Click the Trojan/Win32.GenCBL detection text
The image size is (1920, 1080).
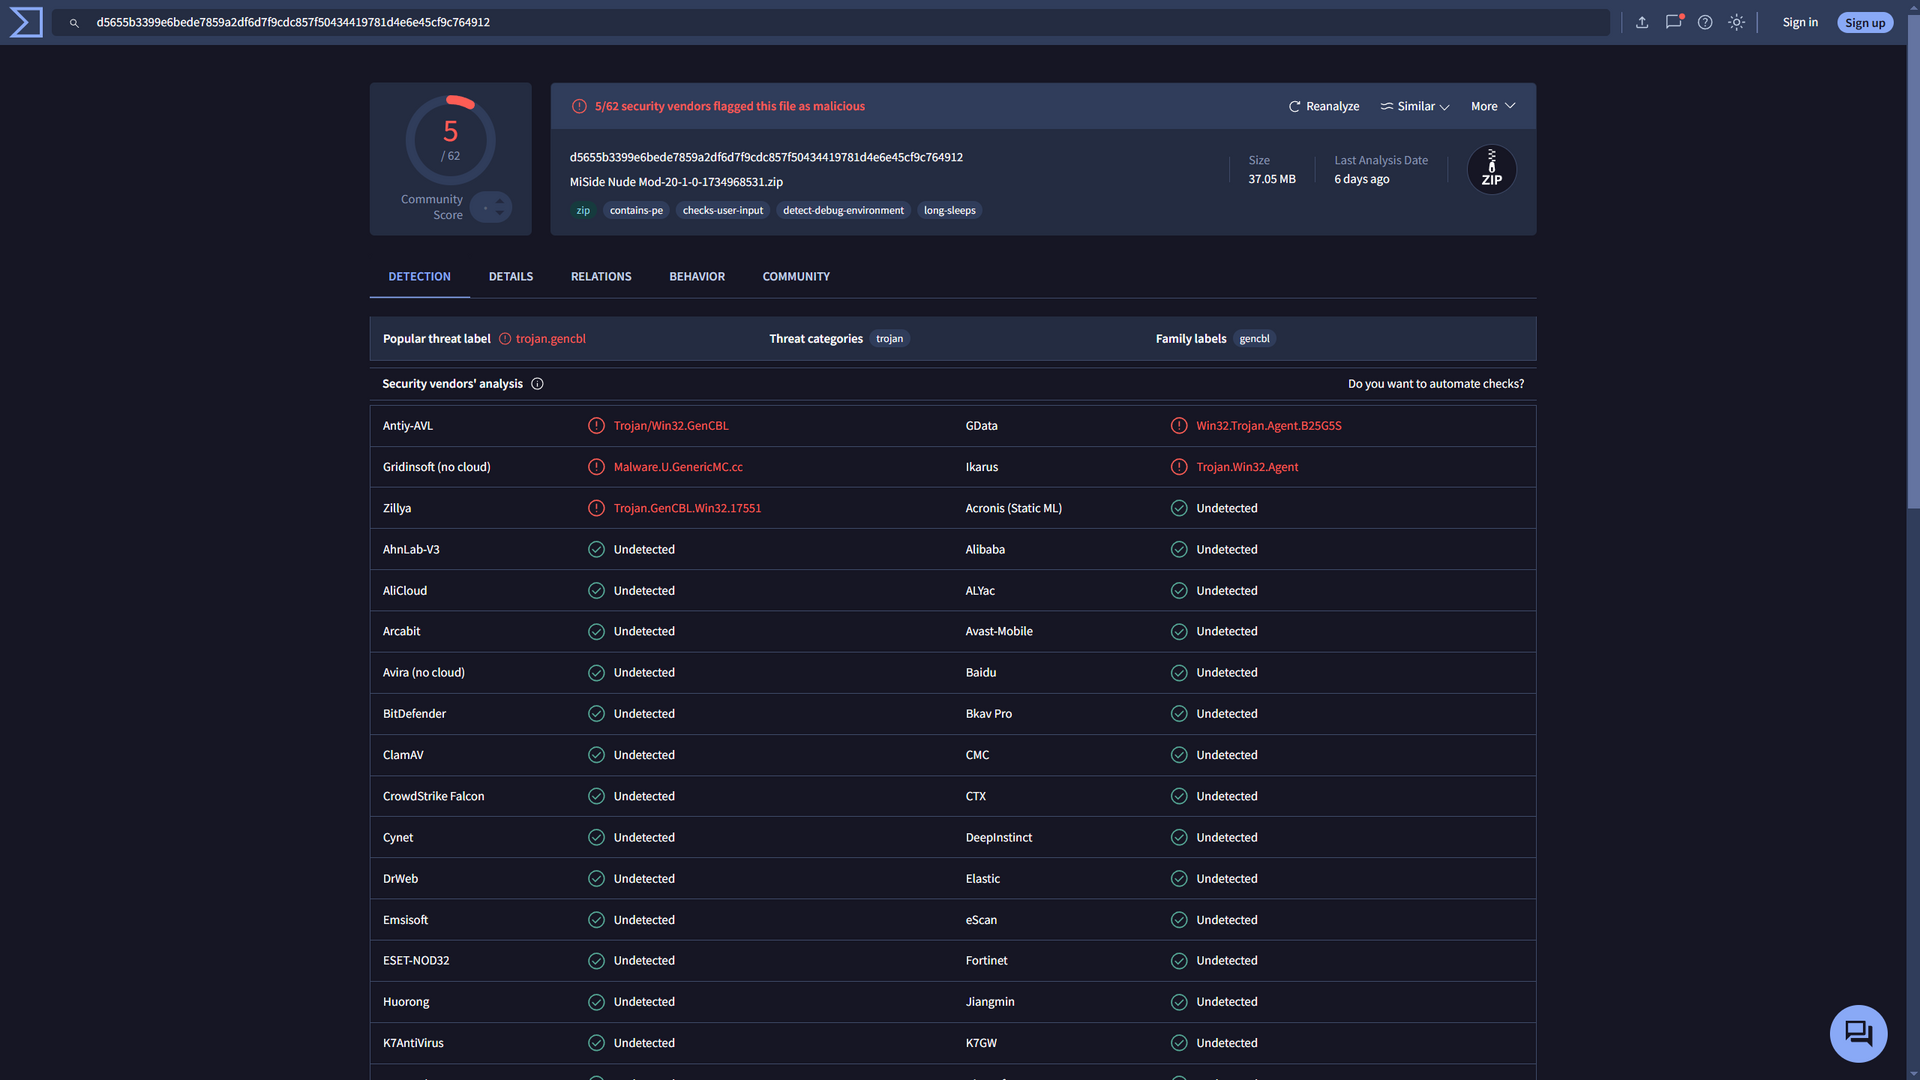tap(671, 426)
